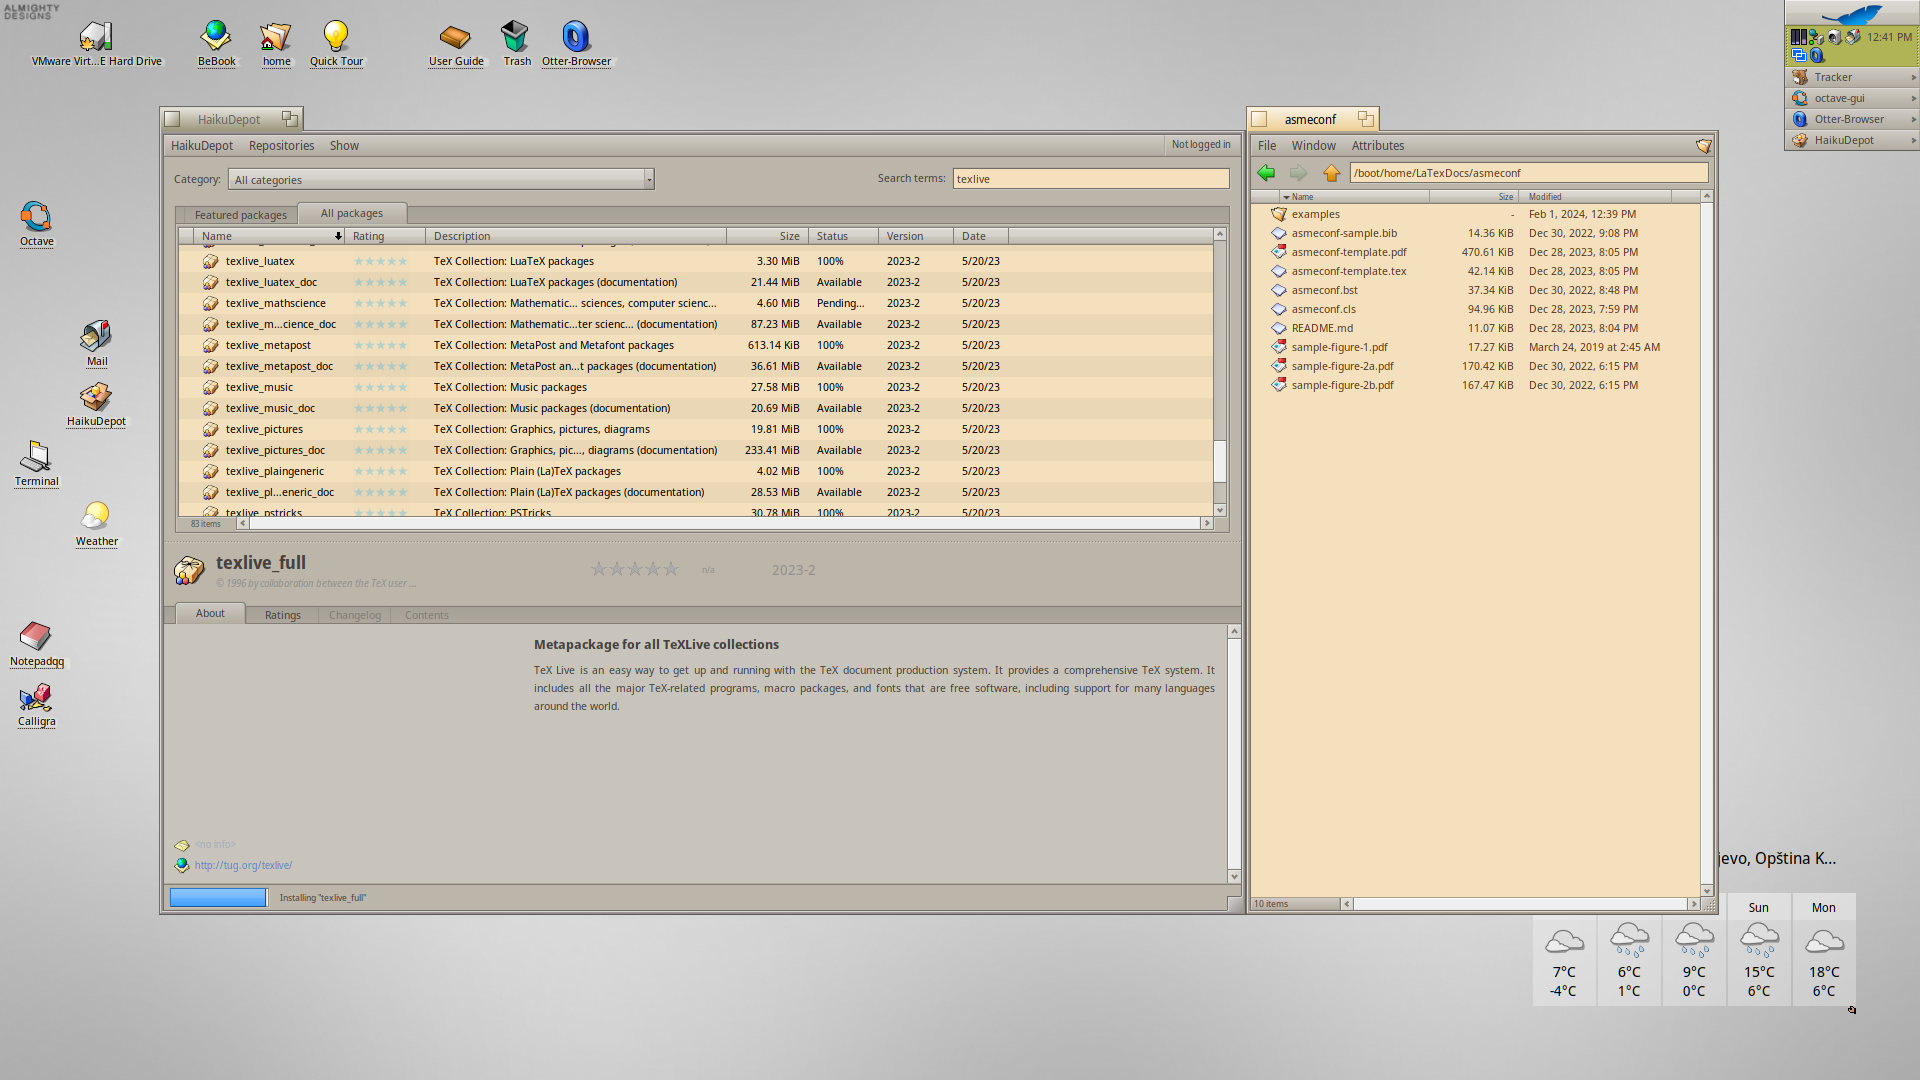Screen dimensions: 1920x1080
Task: Click the back arrow in asmeconf window
Action: [1266, 173]
